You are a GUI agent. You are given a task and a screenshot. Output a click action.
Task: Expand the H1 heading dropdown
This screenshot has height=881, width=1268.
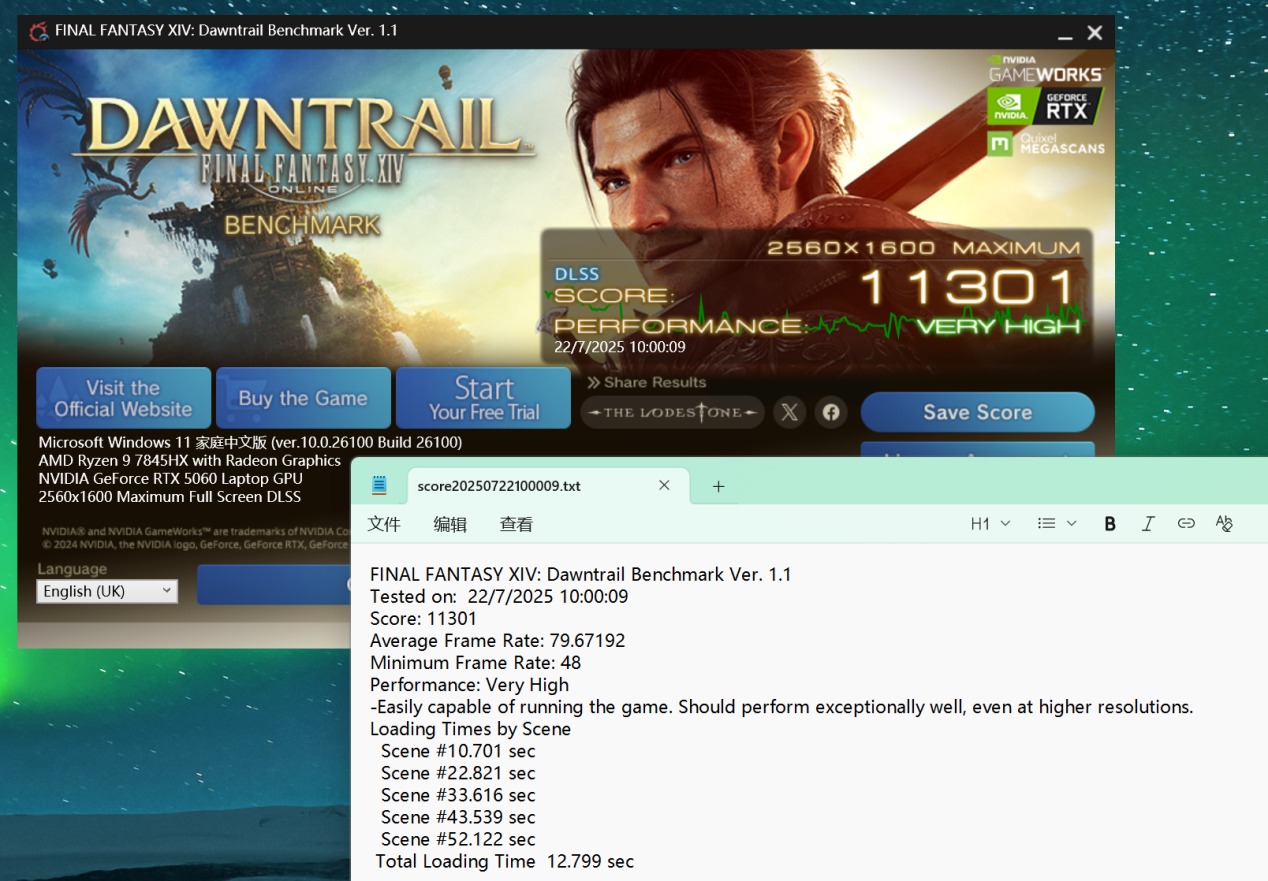pyautogui.click(x=991, y=523)
